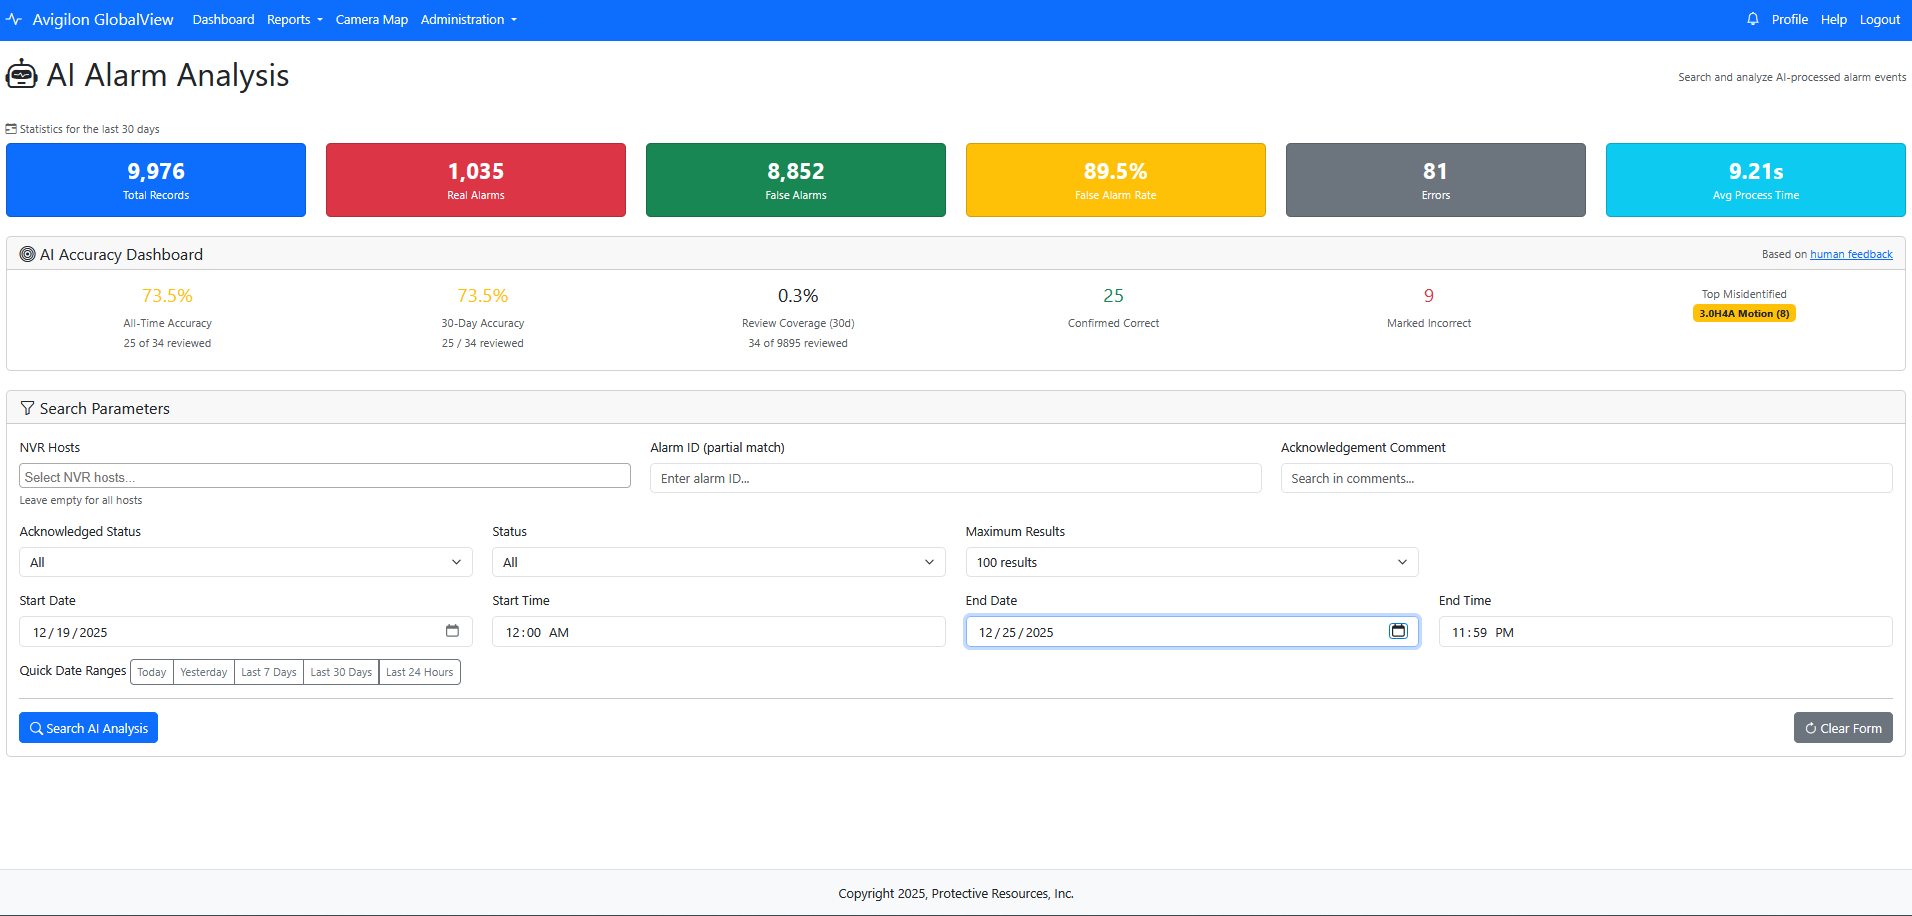Click the End Time field showing 11:59 PM
This screenshot has height=916, width=1912.
[x=1666, y=632]
